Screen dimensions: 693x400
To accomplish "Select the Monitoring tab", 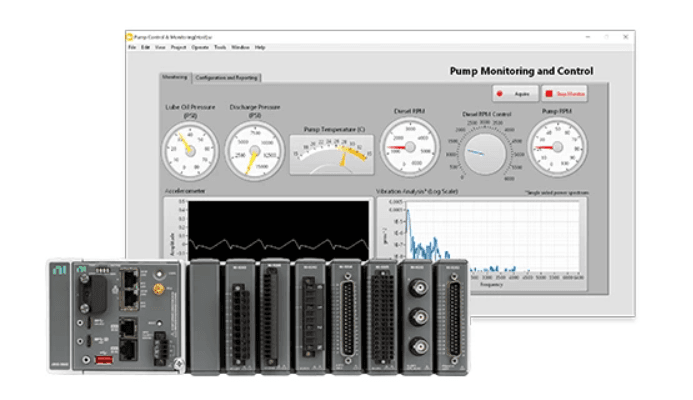I will pos(174,77).
